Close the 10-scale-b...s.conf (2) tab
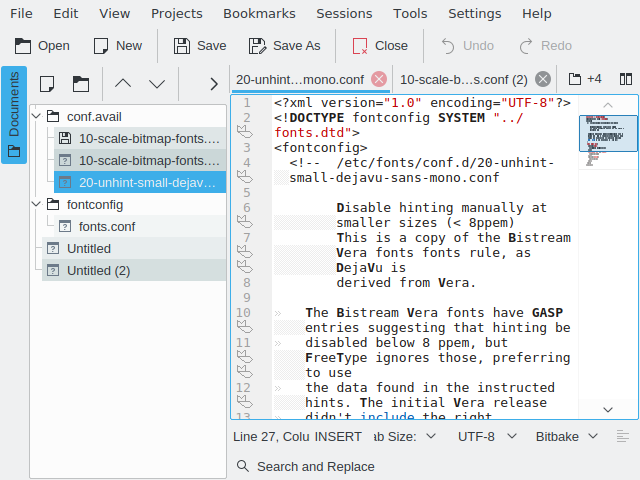640x480 pixels. (x=543, y=79)
